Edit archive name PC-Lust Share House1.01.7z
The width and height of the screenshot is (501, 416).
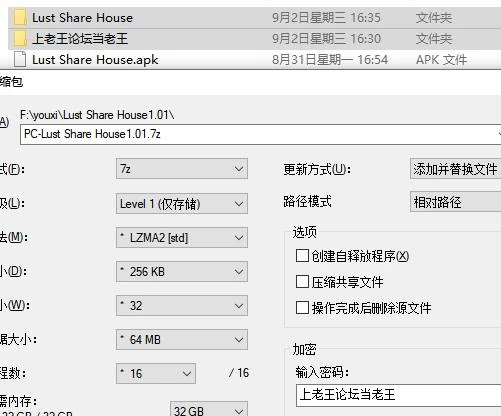click(x=260, y=134)
